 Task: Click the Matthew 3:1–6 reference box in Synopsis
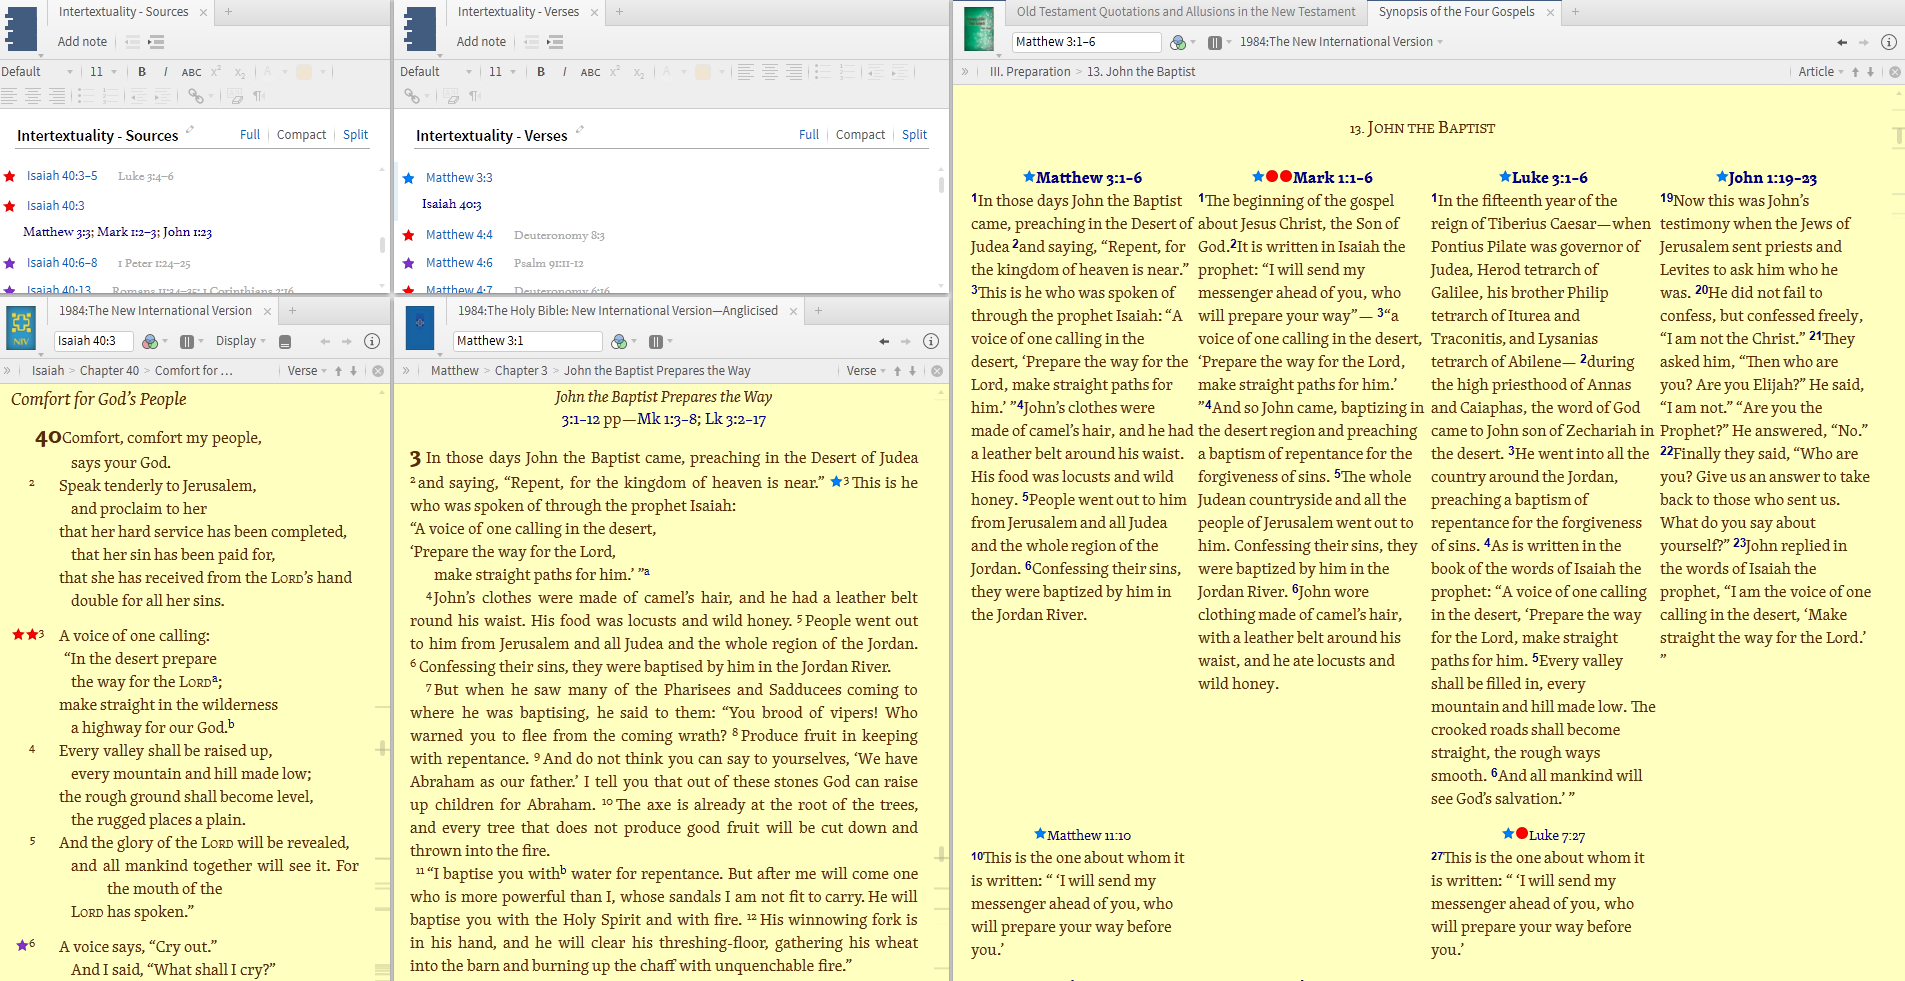tap(1086, 42)
